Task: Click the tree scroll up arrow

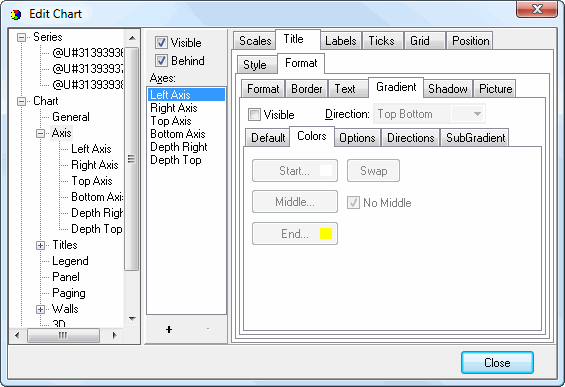Action: 132,38
